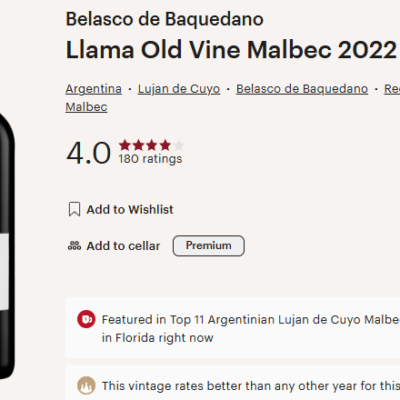
Task: Click the second red rating star
Action: [138, 145]
